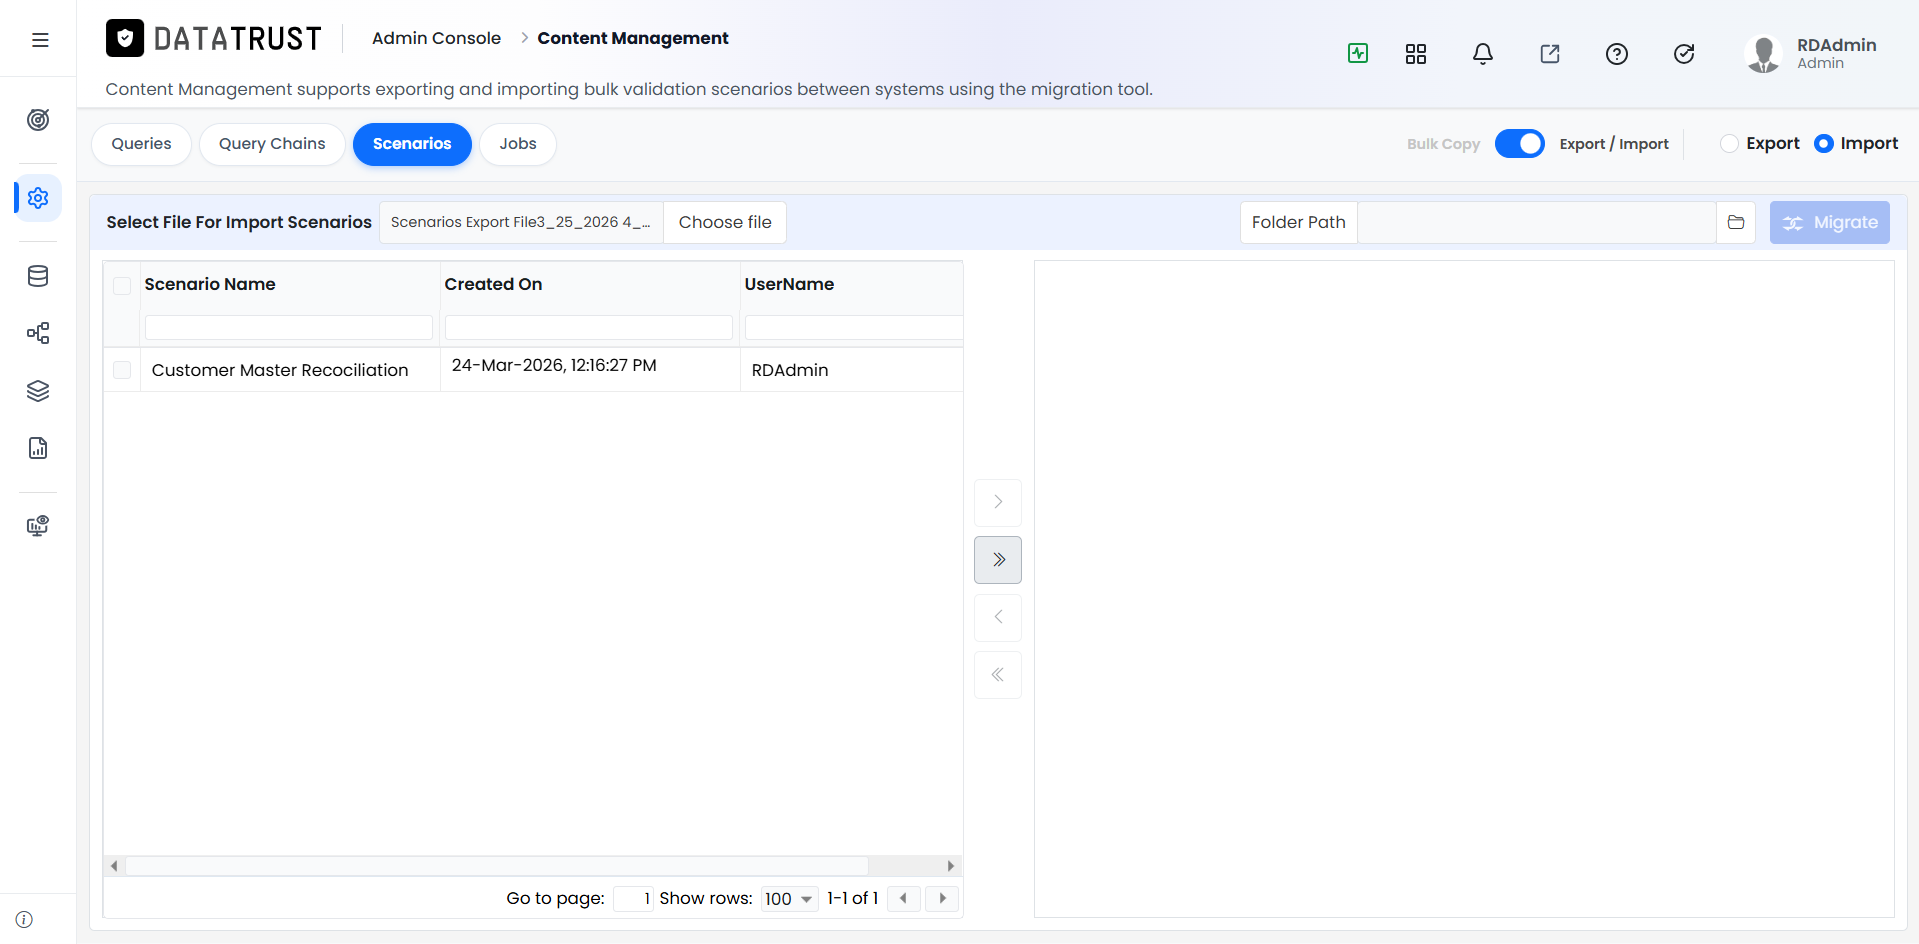Focus the Go to page input

click(633, 898)
